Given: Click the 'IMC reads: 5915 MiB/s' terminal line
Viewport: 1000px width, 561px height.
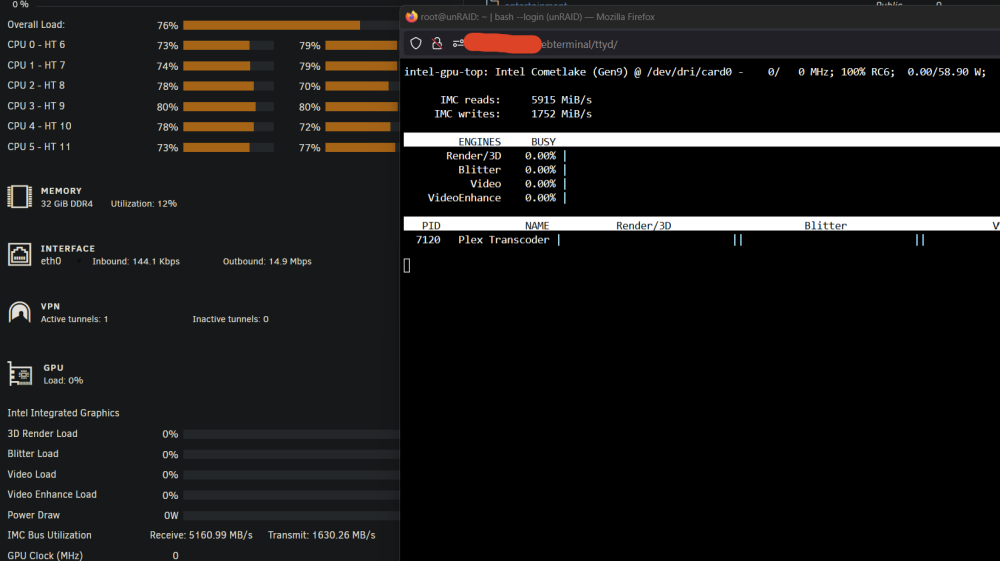Looking at the screenshot, I should pos(515,100).
